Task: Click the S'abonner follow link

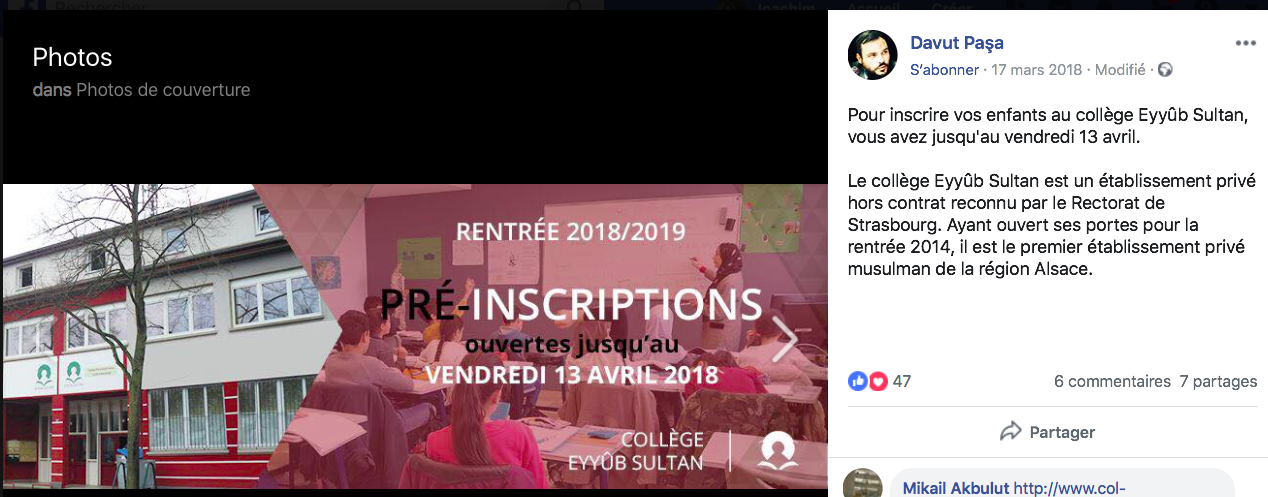Action: (x=946, y=70)
